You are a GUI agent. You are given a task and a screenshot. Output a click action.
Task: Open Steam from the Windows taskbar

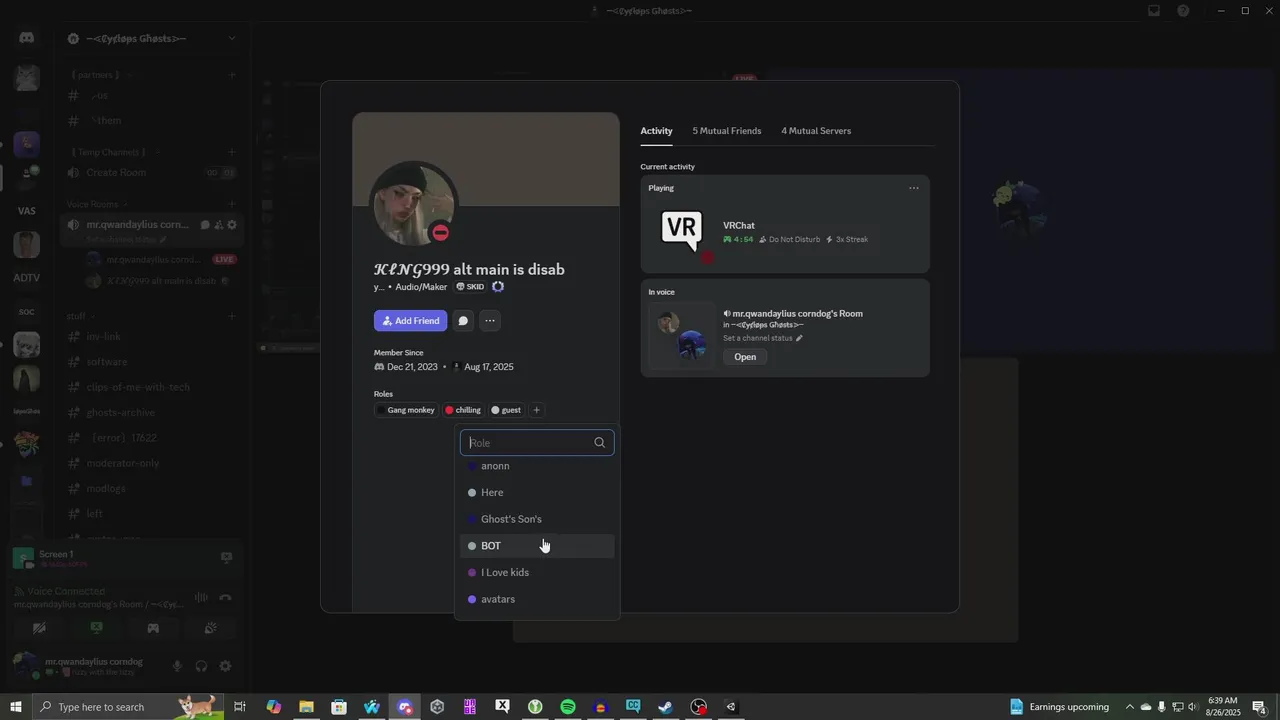click(x=665, y=707)
